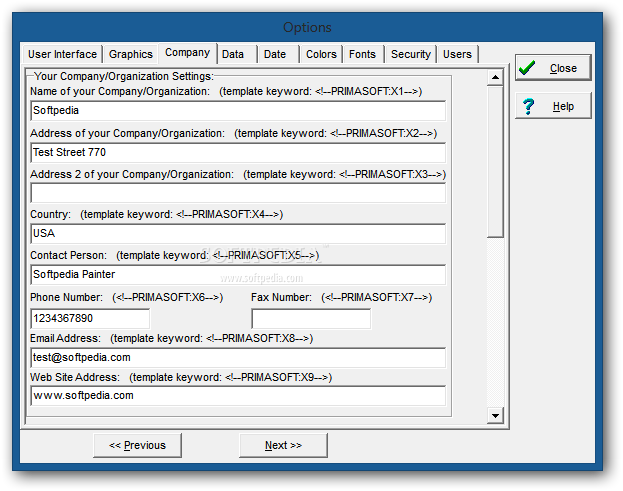Switch to the User Interface tab
Image resolution: width=623 pixels, height=491 pixels.
click(62, 54)
